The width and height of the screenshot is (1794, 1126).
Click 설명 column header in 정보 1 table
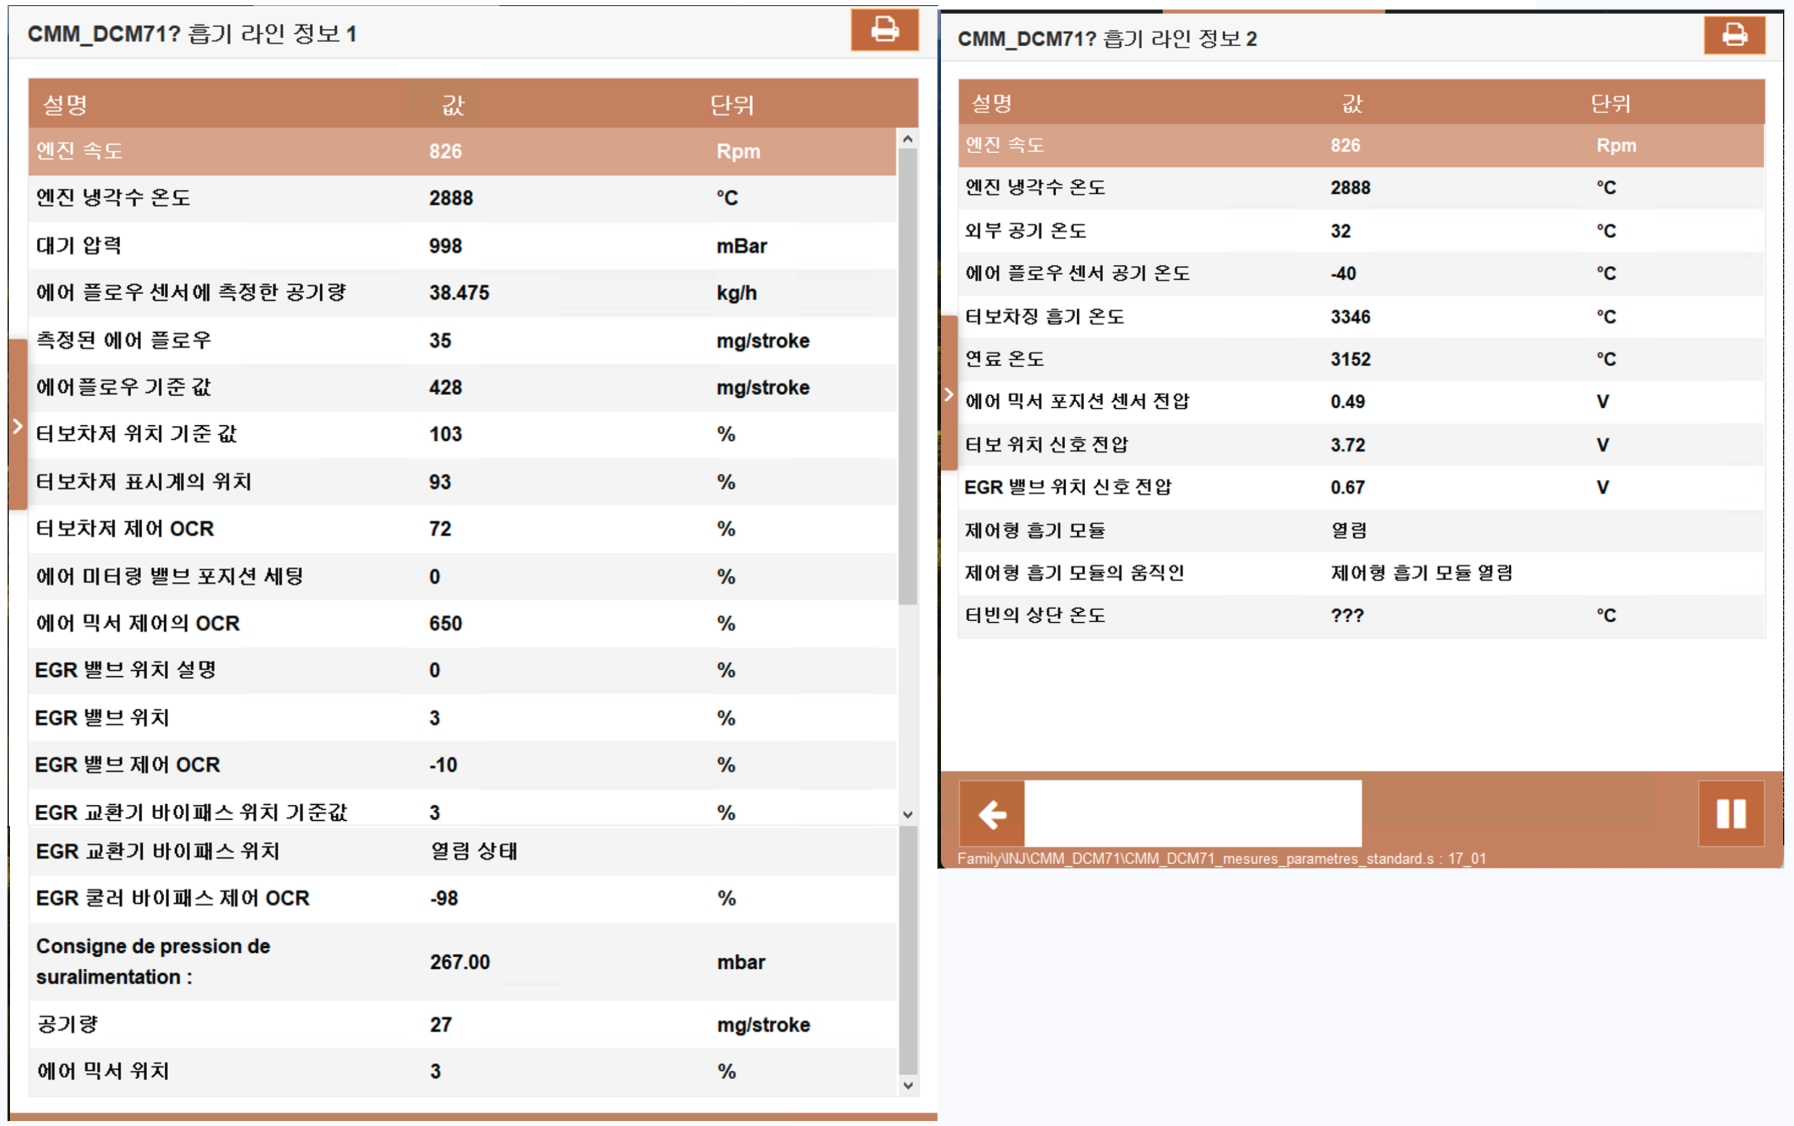pyautogui.click(x=65, y=104)
